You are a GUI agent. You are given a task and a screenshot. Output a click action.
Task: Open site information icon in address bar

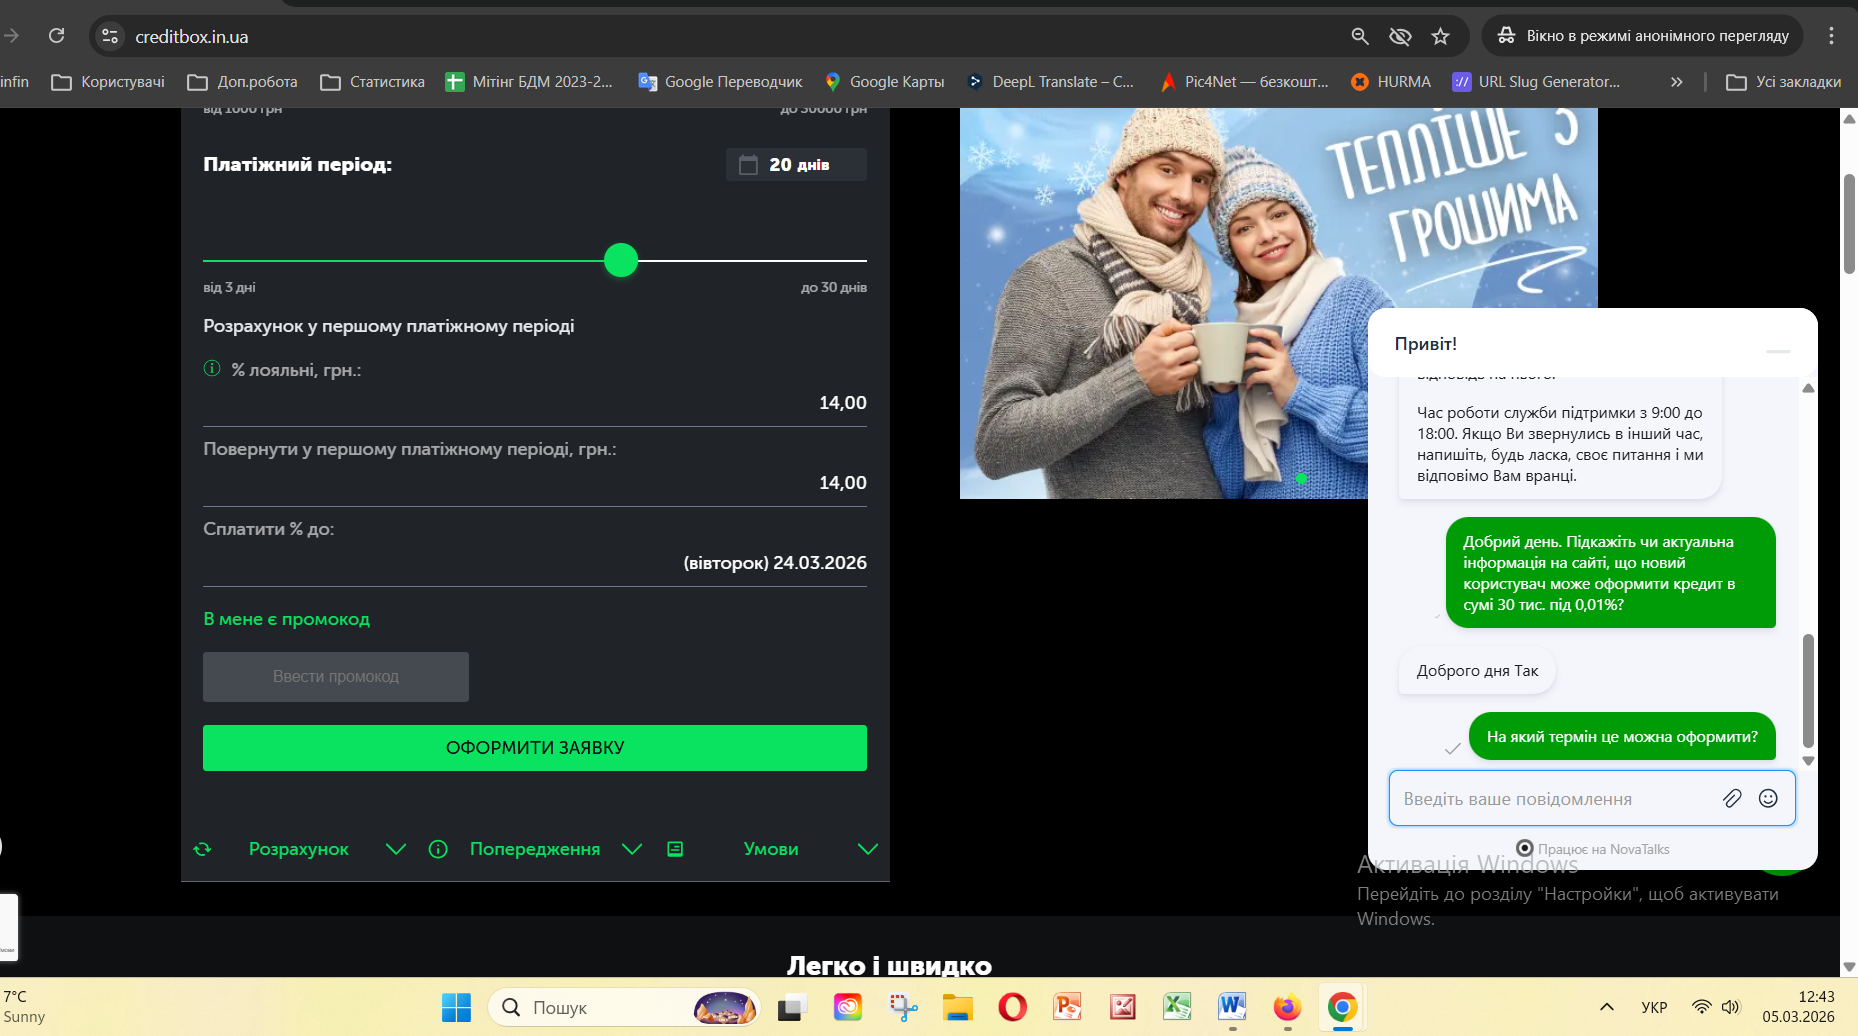(x=110, y=36)
